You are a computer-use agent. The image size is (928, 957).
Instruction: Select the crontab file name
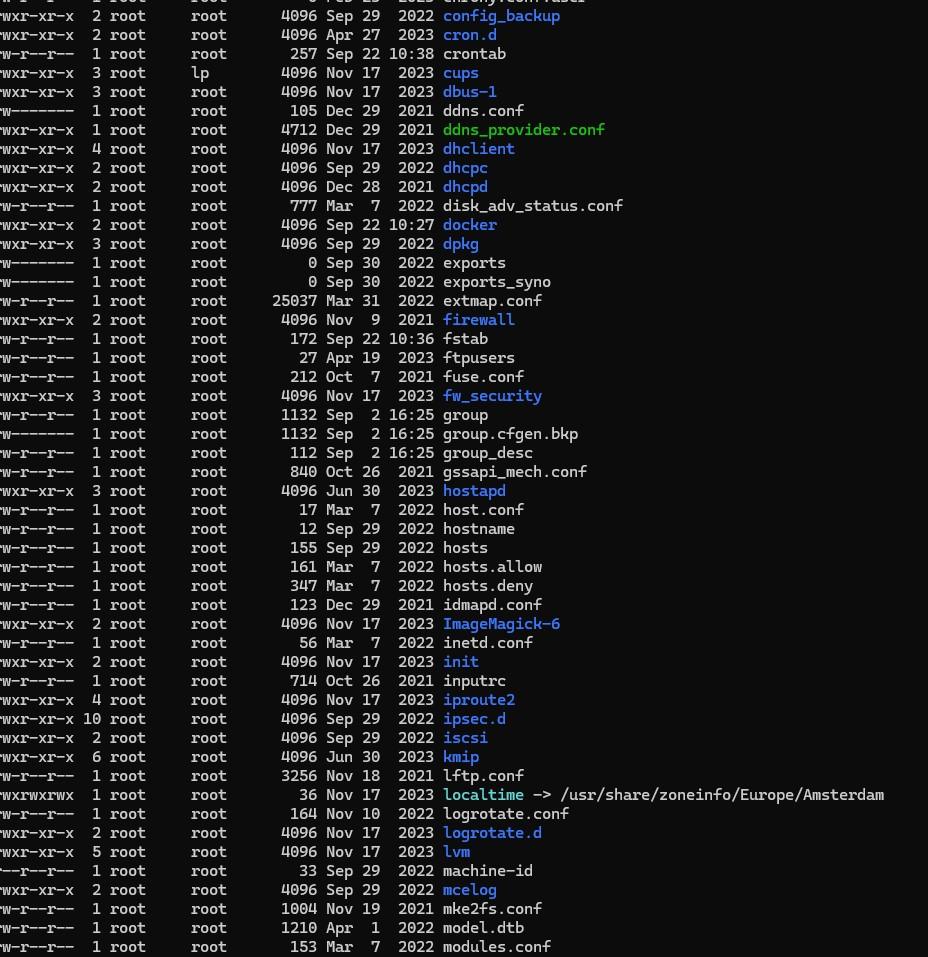[x=474, y=54]
